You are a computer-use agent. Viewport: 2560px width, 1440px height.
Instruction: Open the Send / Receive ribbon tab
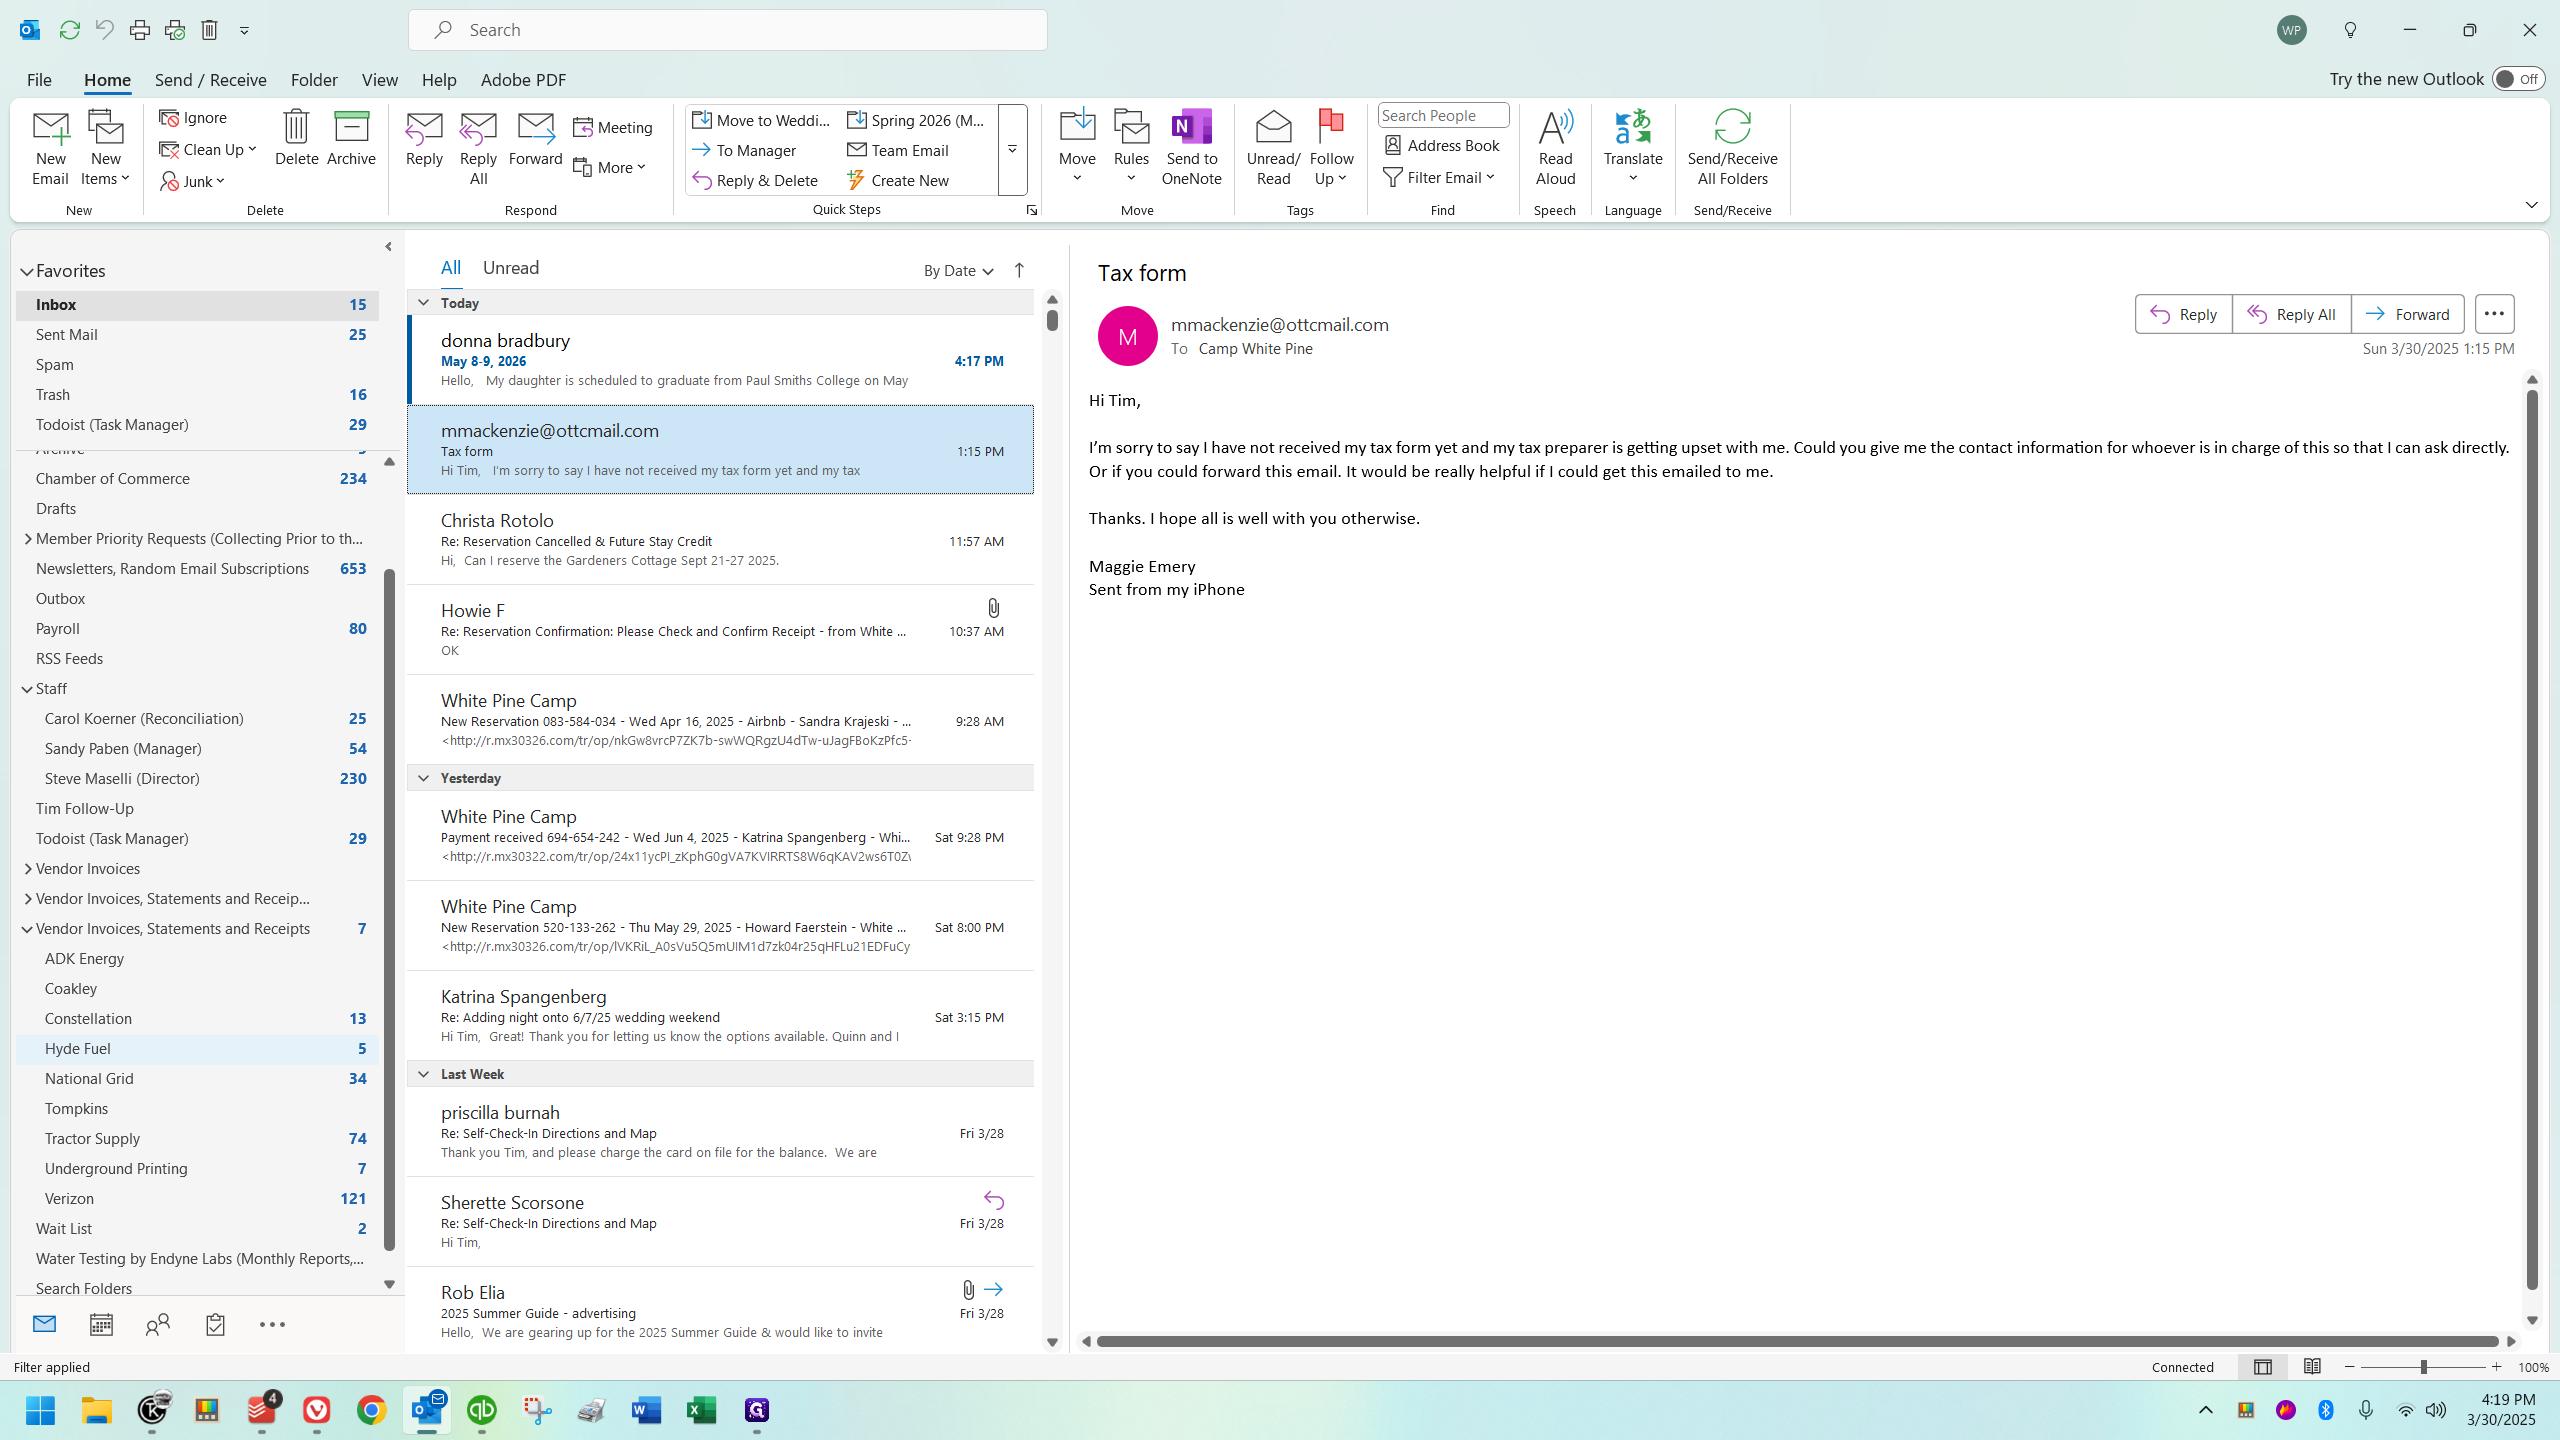[x=210, y=80]
